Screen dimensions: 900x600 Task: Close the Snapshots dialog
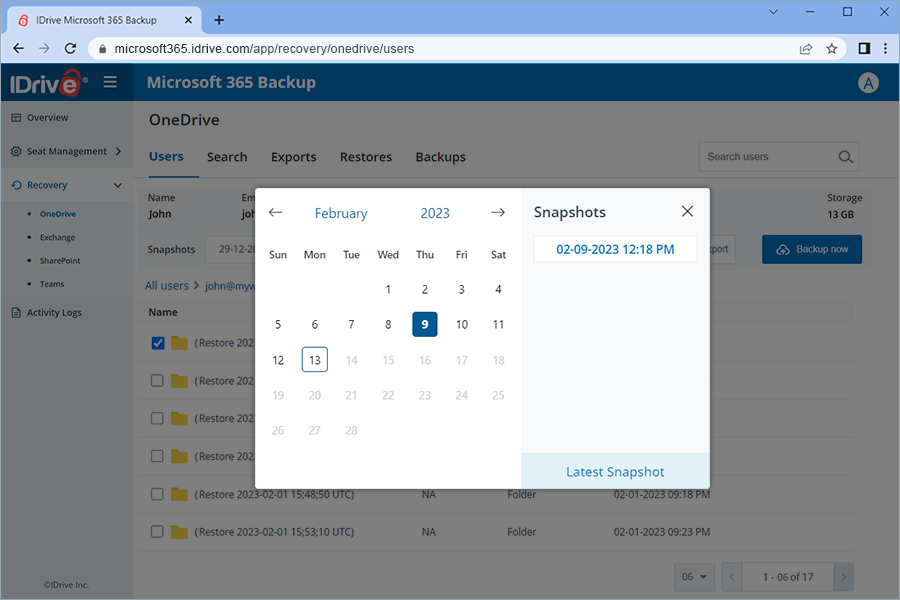point(687,211)
